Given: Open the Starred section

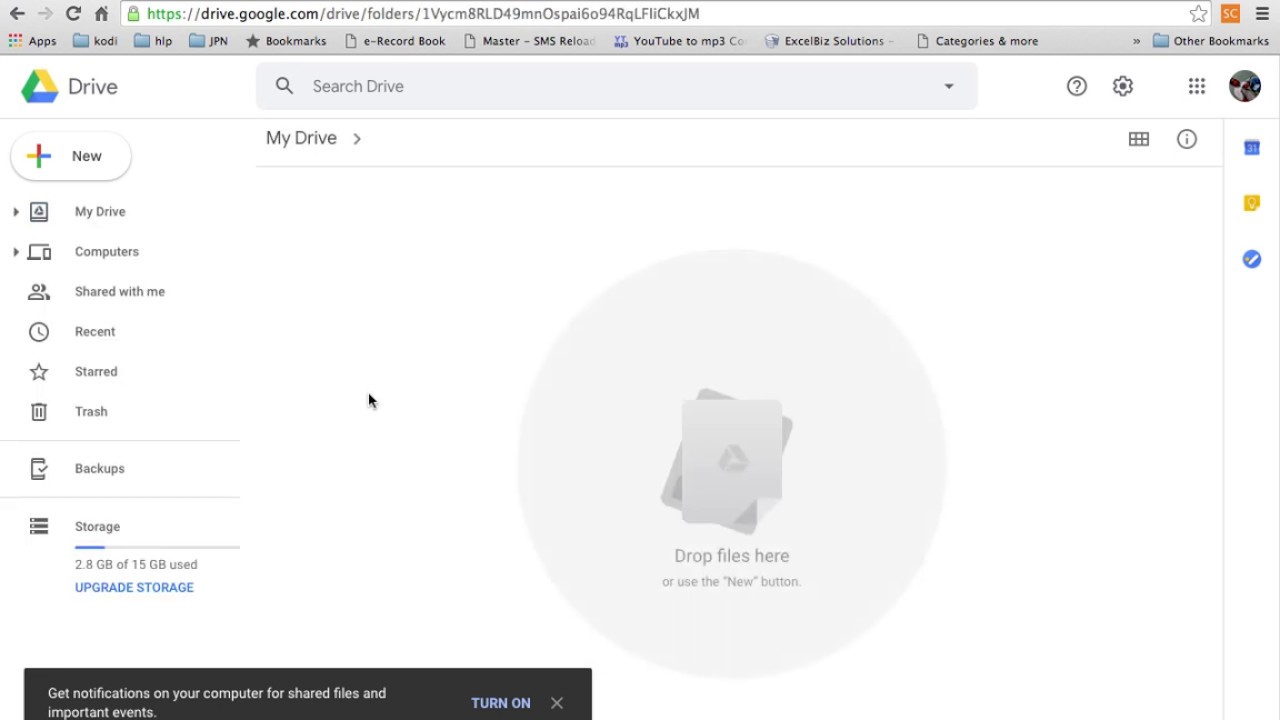Looking at the screenshot, I should (96, 372).
